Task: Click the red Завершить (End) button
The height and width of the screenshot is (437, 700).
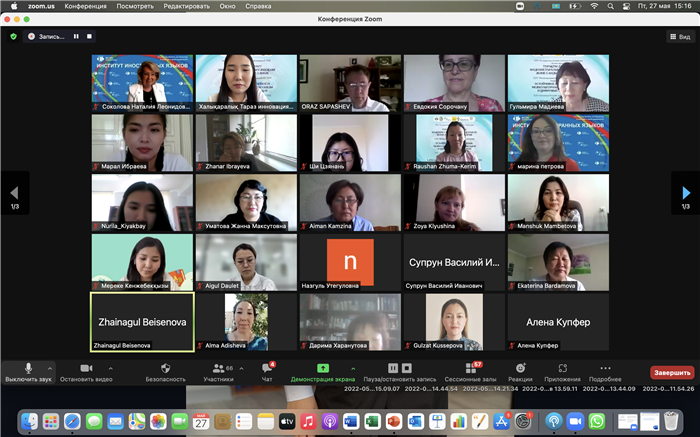Action: 671,373
